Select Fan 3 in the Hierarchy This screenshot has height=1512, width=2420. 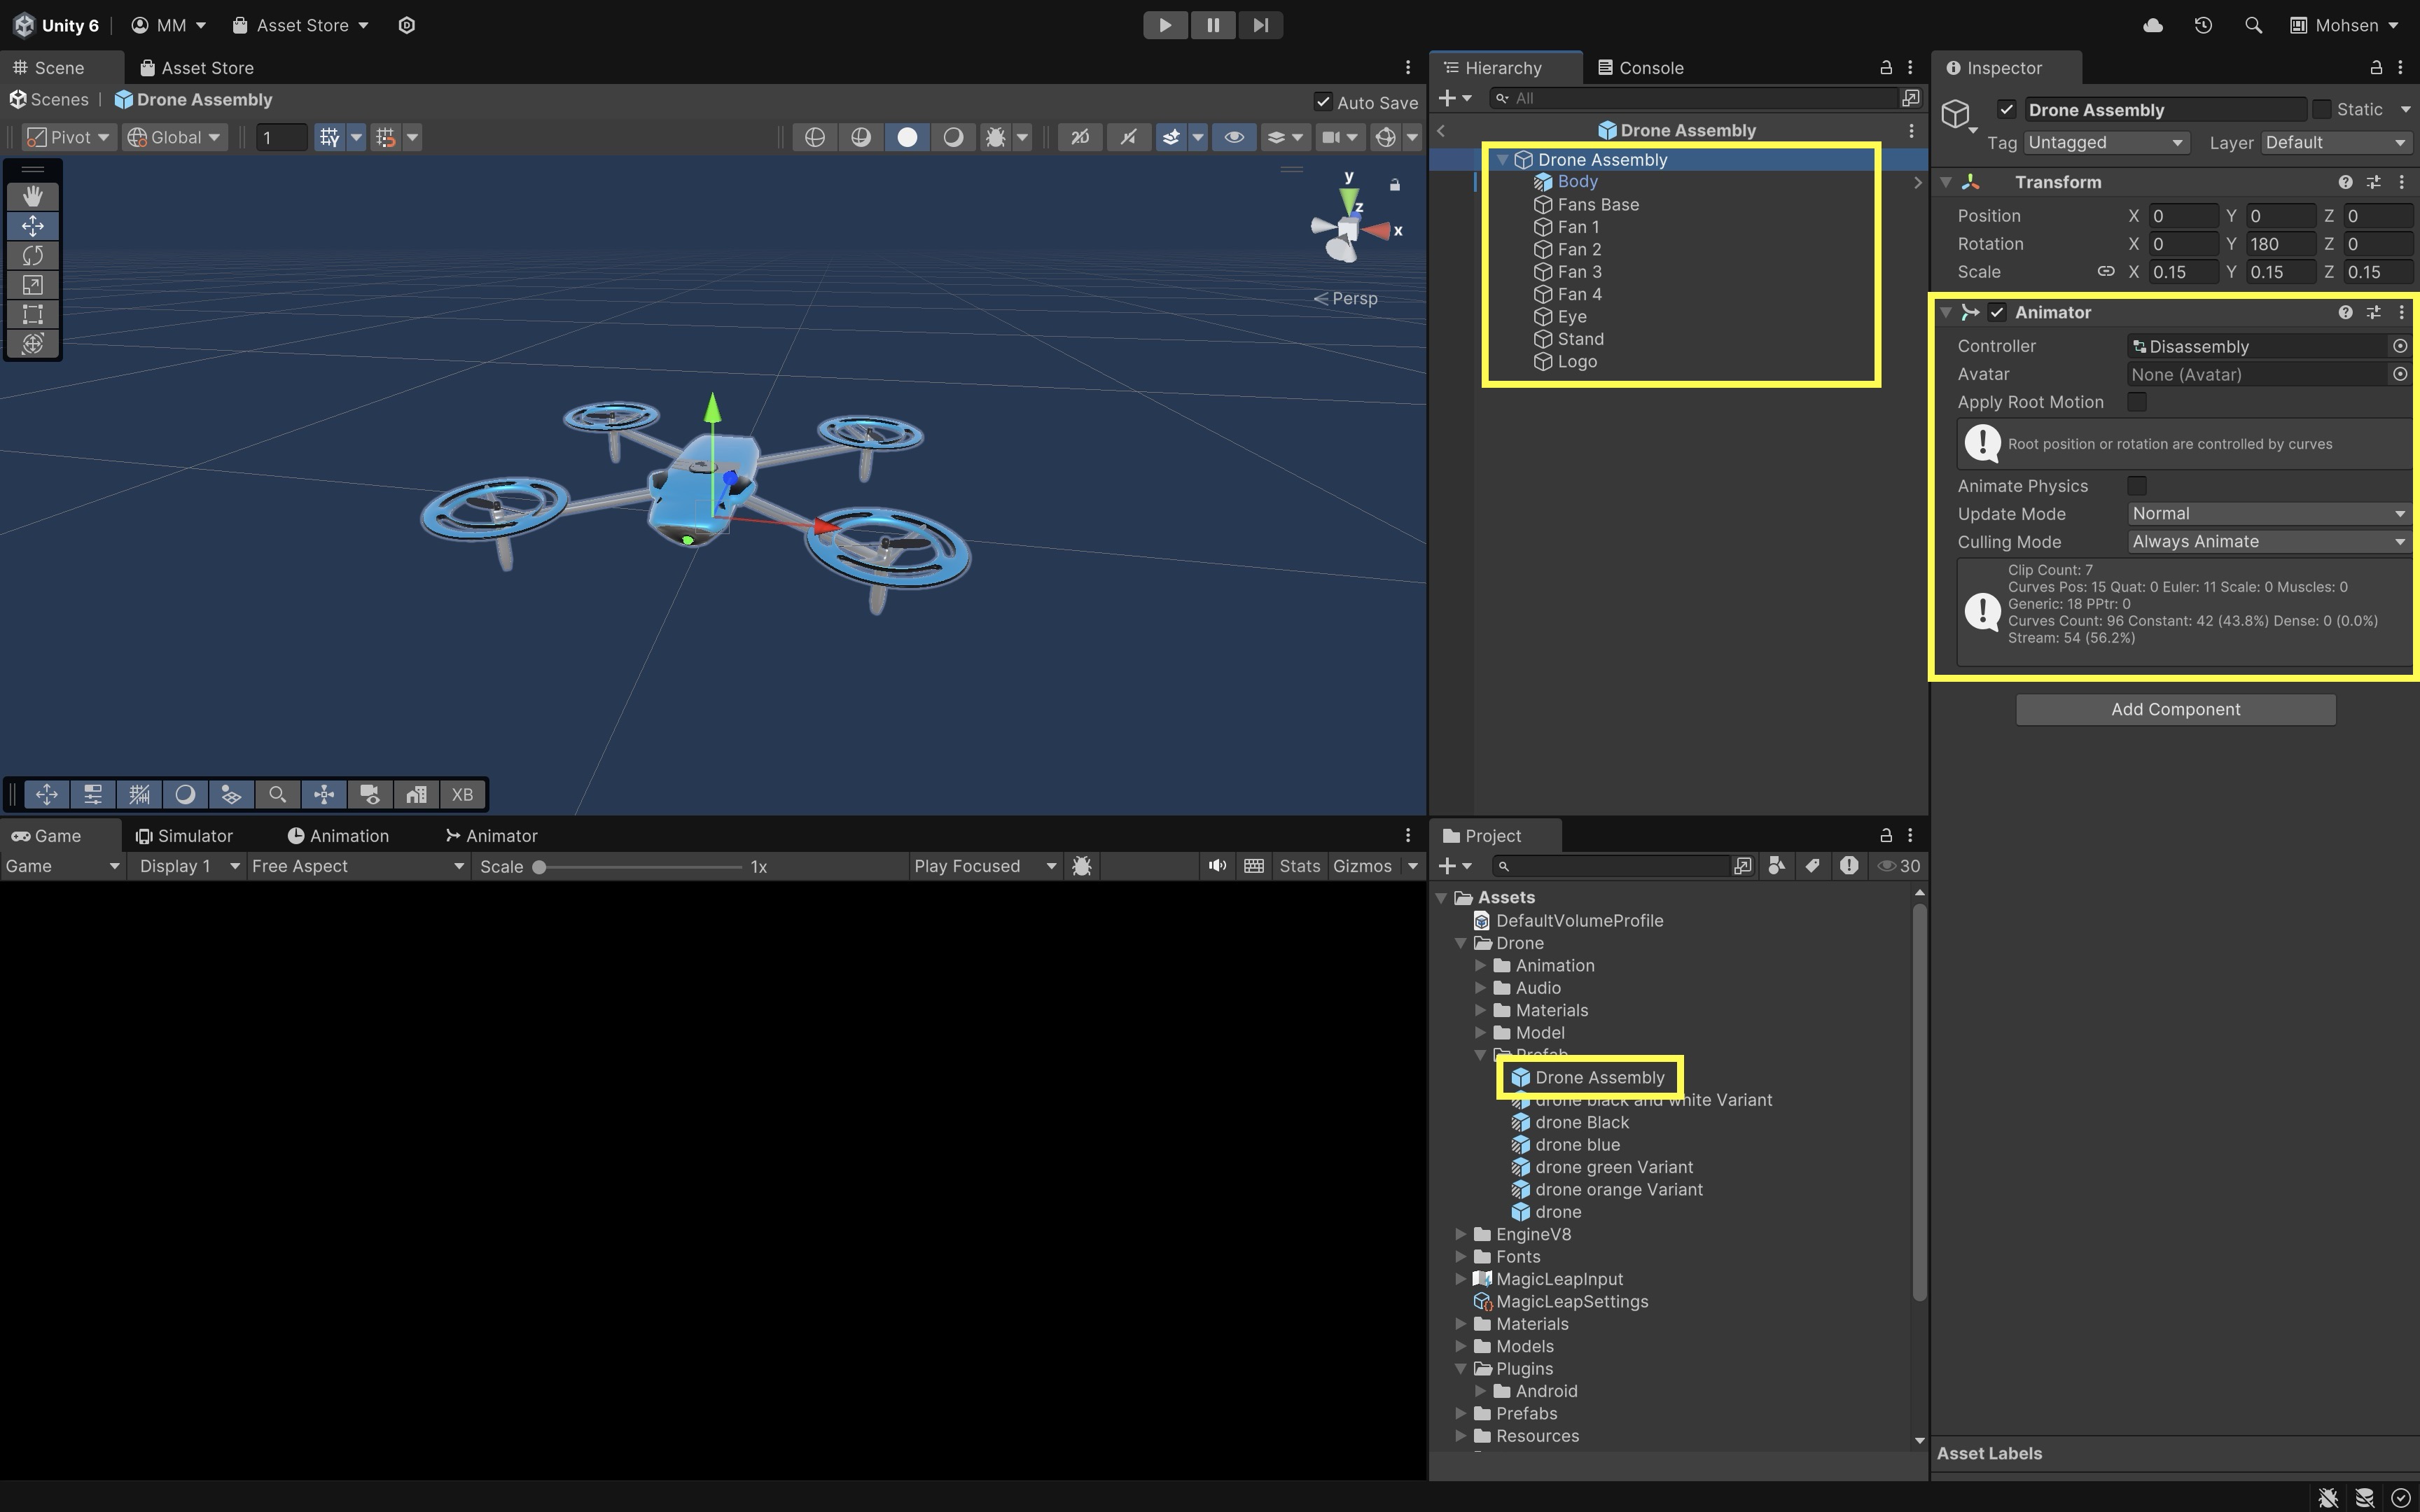pyautogui.click(x=1579, y=272)
